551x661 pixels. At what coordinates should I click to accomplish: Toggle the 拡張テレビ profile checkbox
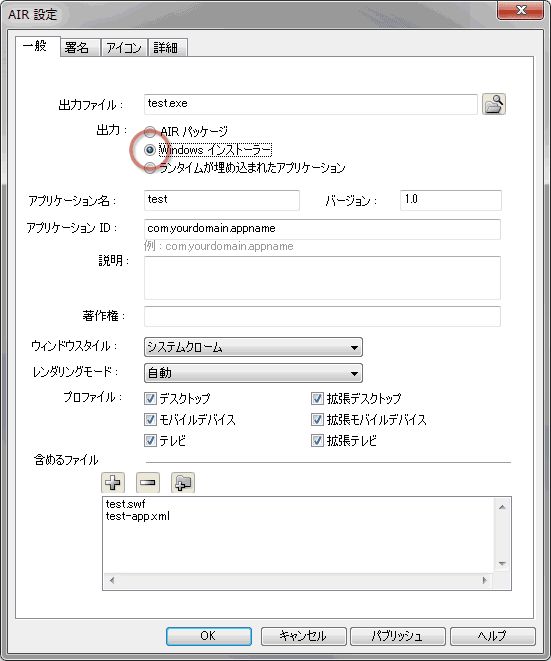pyautogui.click(x=317, y=441)
